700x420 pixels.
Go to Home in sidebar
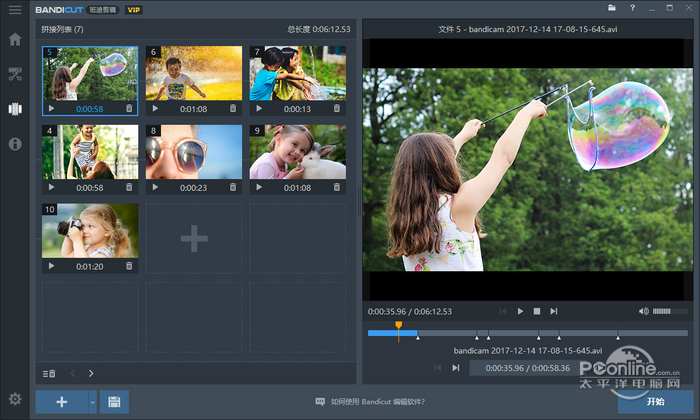(15, 39)
